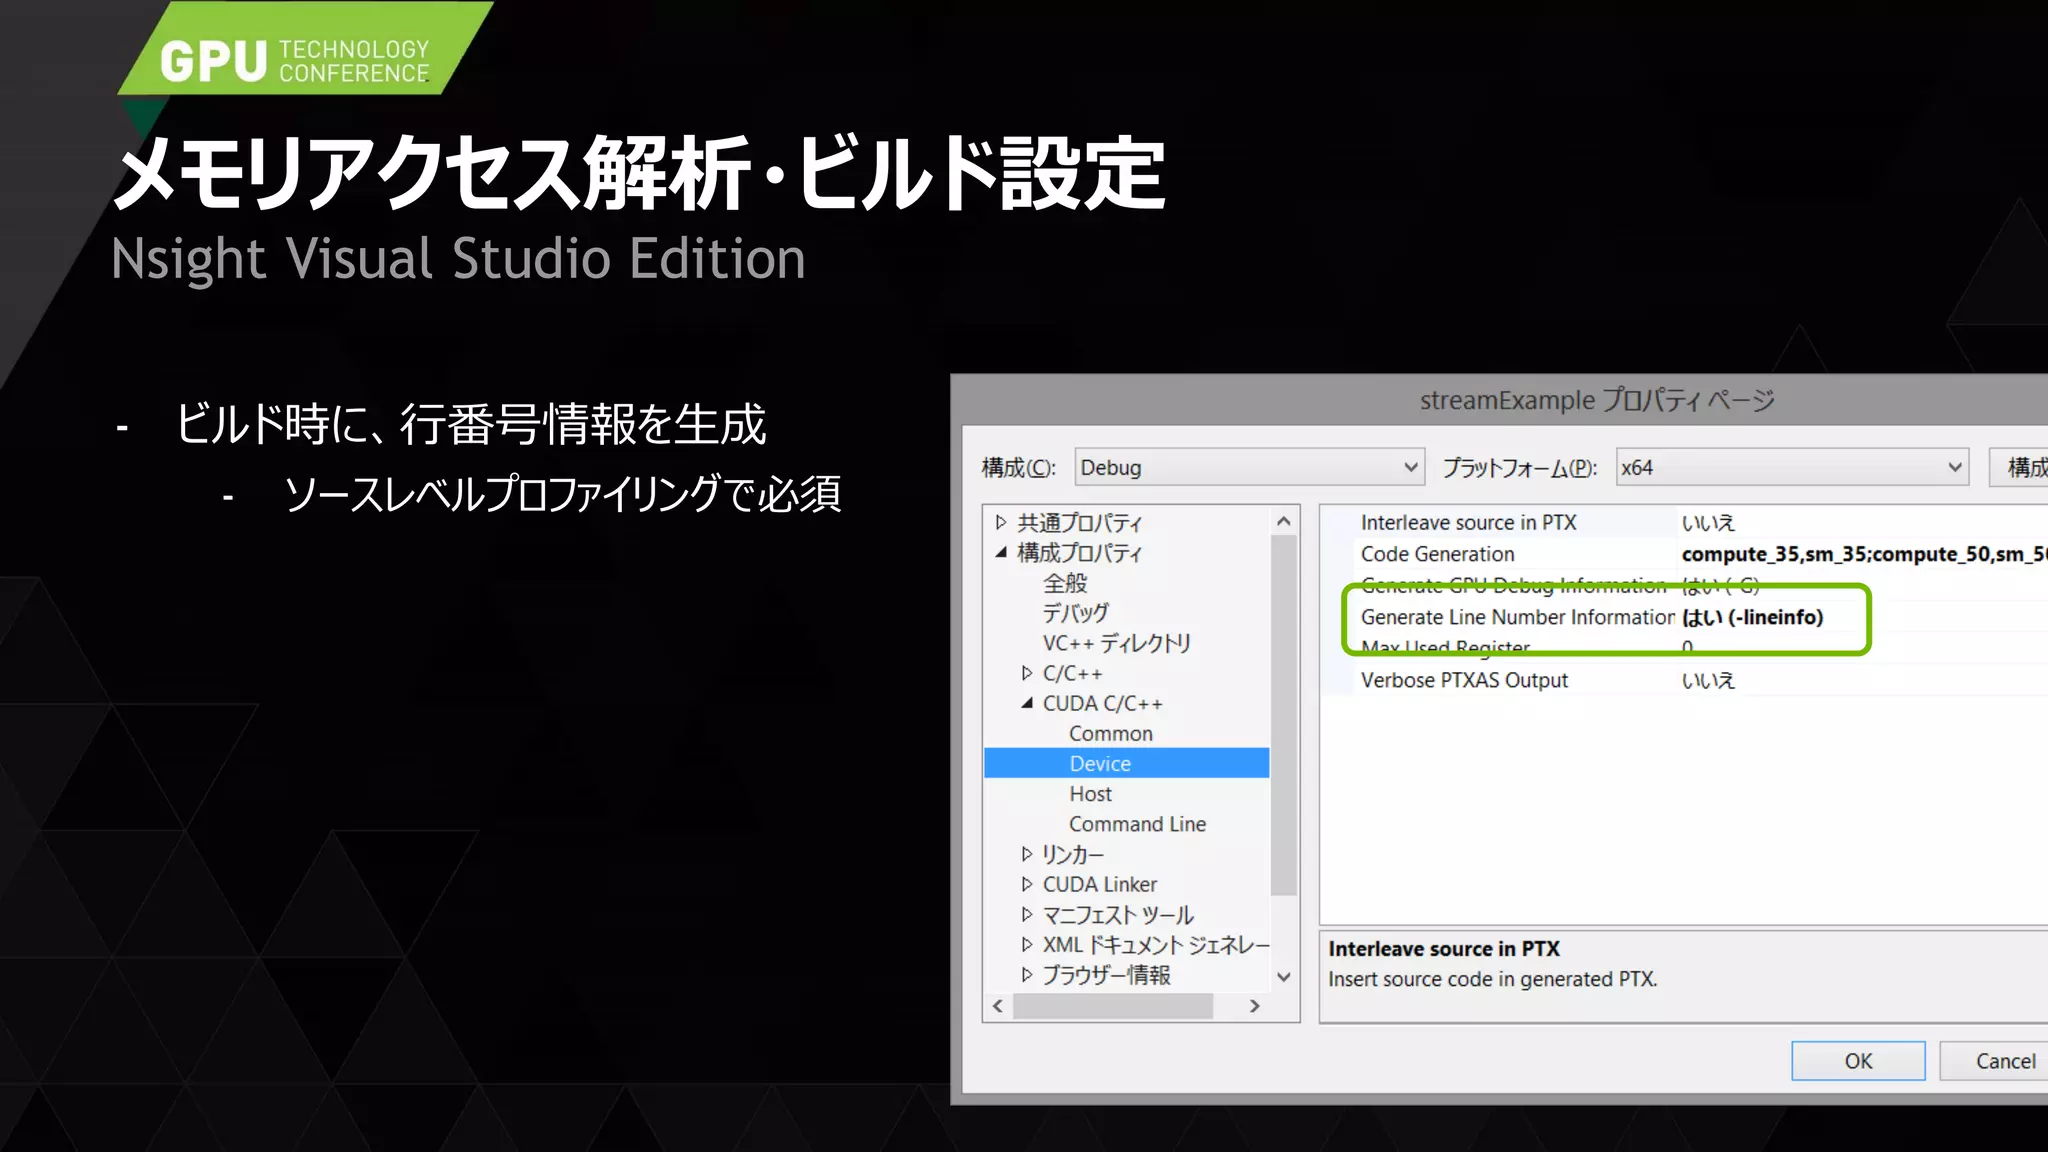The height and width of the screenshot is (1152, 2048).
Task: Open the Command Line tree item
Action: tap(1137, 824)
